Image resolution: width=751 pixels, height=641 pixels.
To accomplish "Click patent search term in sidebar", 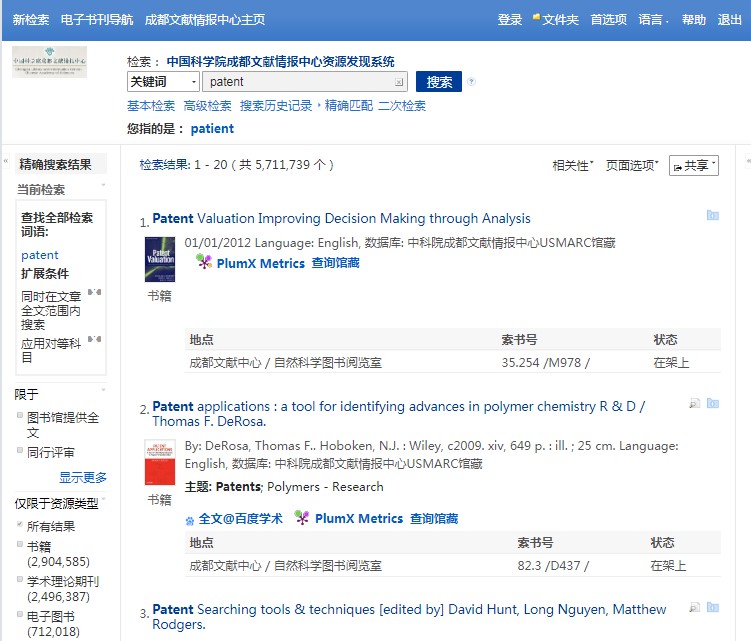I will pos(40,255).
